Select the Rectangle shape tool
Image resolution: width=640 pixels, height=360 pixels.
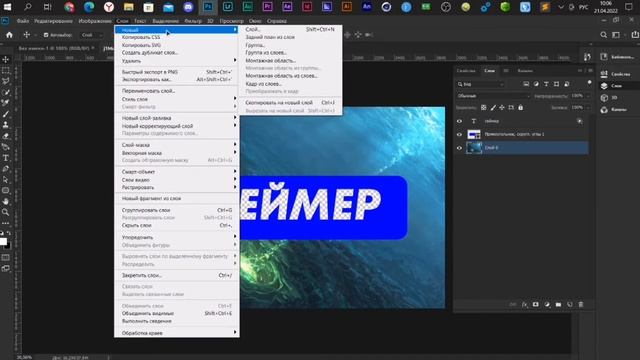tap(6, 191)
